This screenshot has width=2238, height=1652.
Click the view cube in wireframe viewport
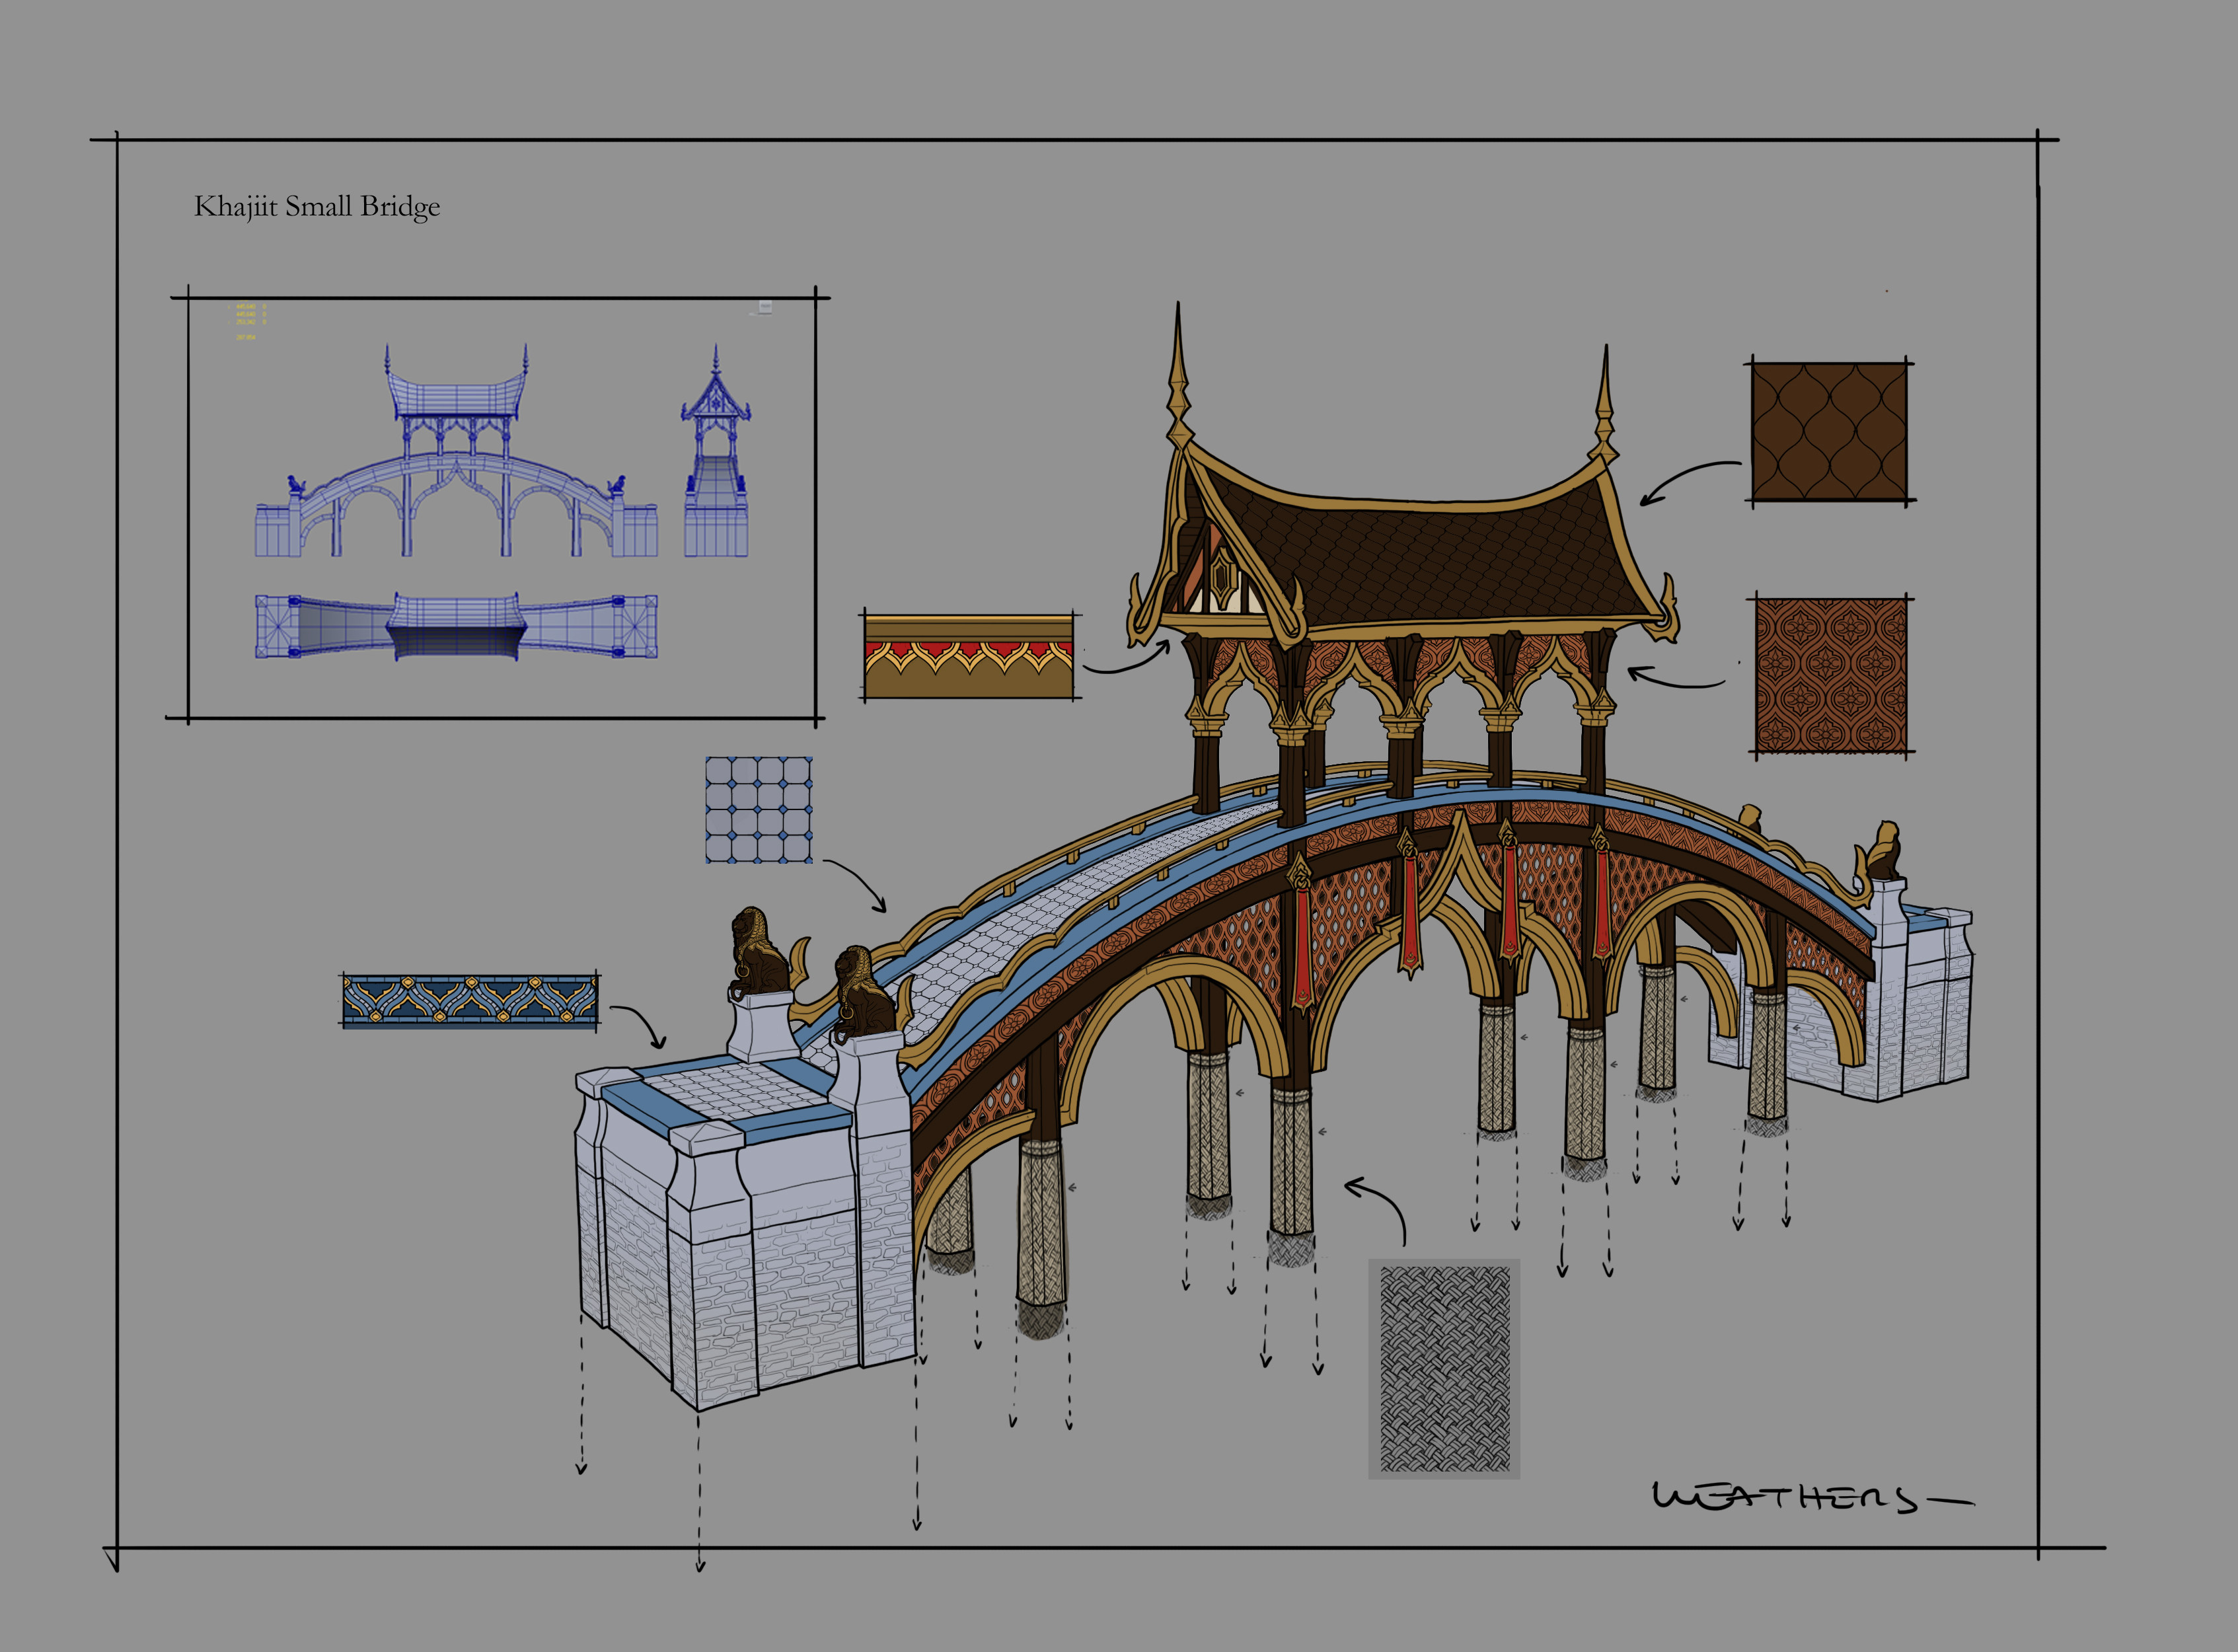765,308
